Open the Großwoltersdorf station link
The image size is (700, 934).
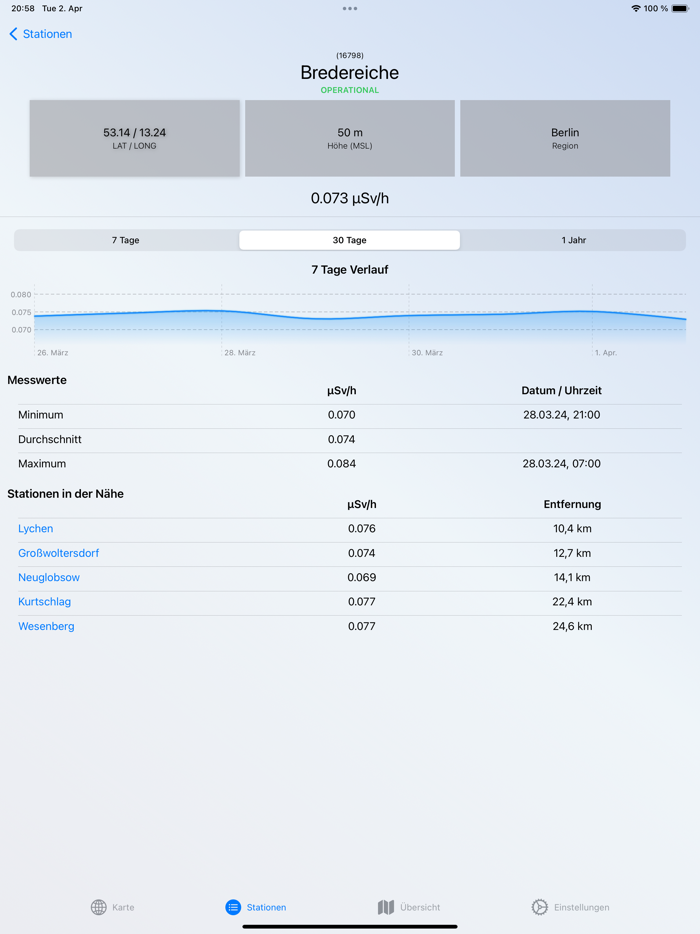click(x=58, y=553)
